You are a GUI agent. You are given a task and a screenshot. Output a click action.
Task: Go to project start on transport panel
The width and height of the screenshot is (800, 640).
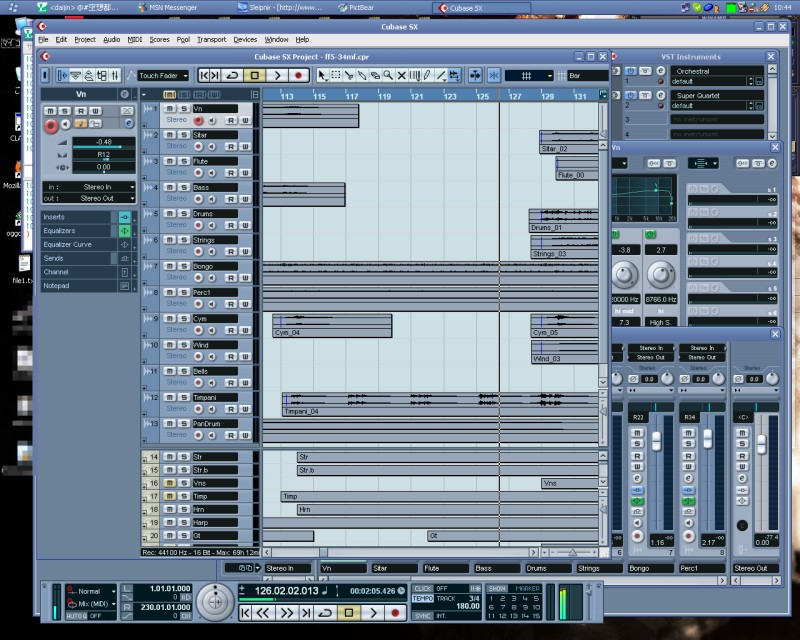[245, 612]
